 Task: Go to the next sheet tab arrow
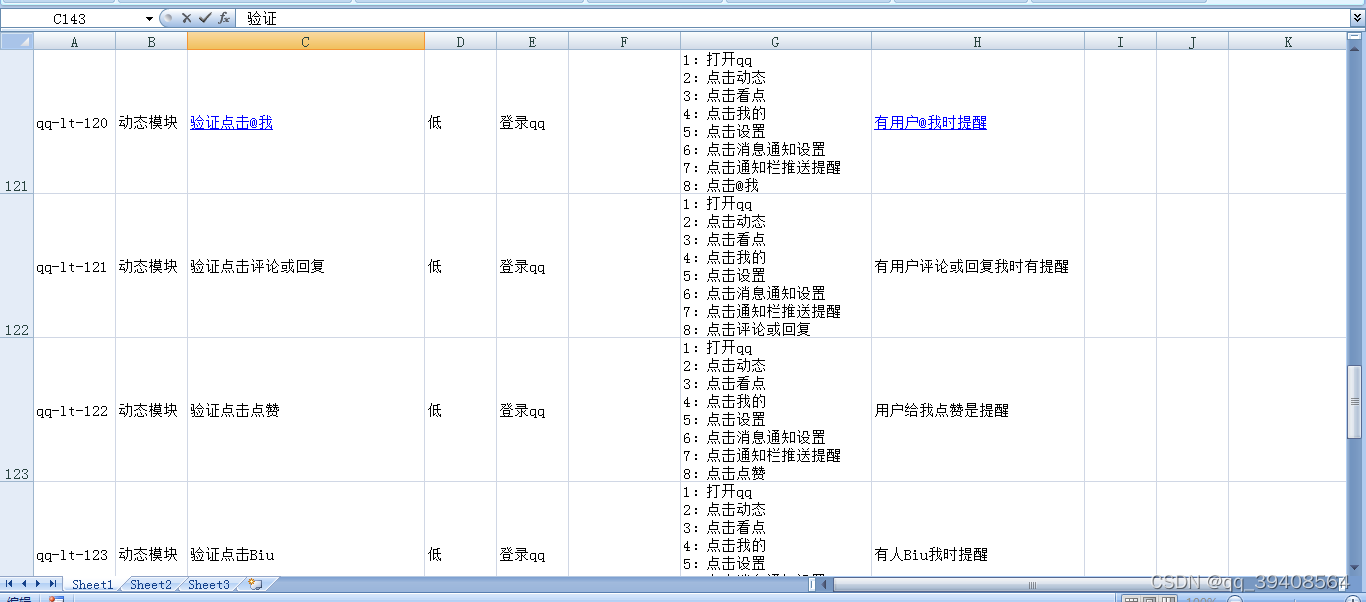(x=39, y=584)
